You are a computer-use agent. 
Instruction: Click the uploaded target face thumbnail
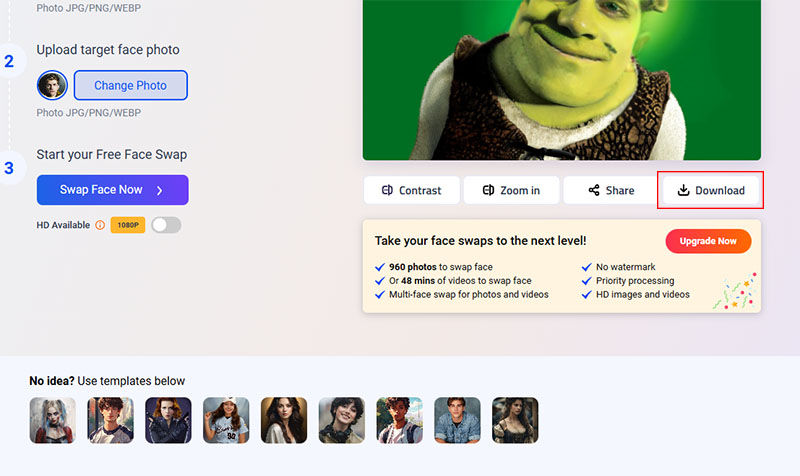[x=52, y=85]
